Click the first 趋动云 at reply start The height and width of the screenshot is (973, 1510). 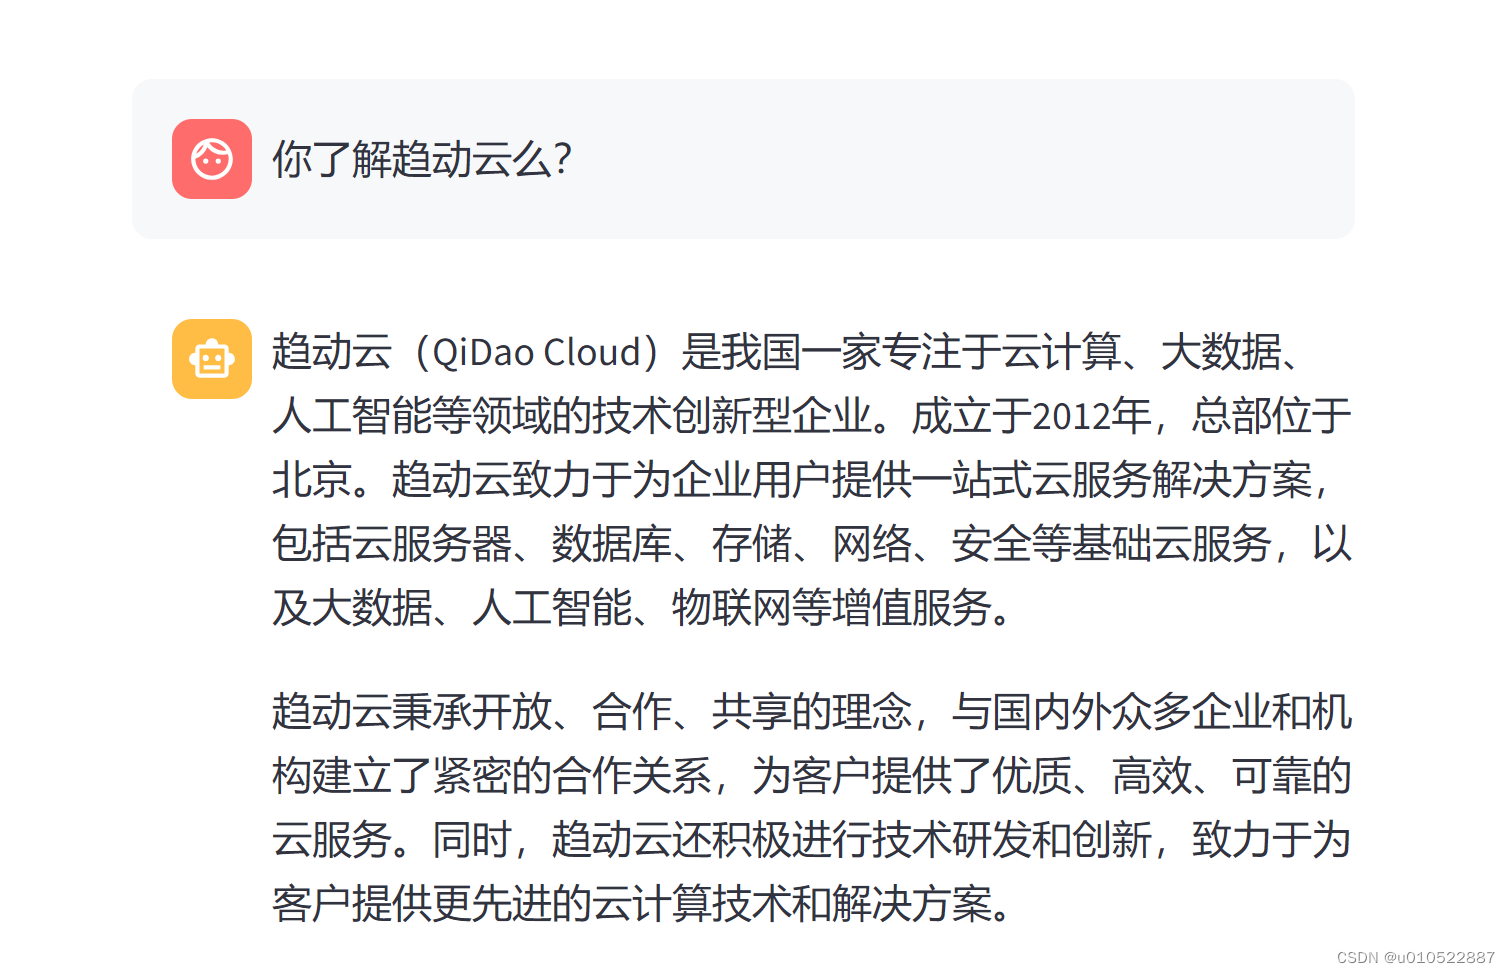pyautogui.click(x=331, y=352)
